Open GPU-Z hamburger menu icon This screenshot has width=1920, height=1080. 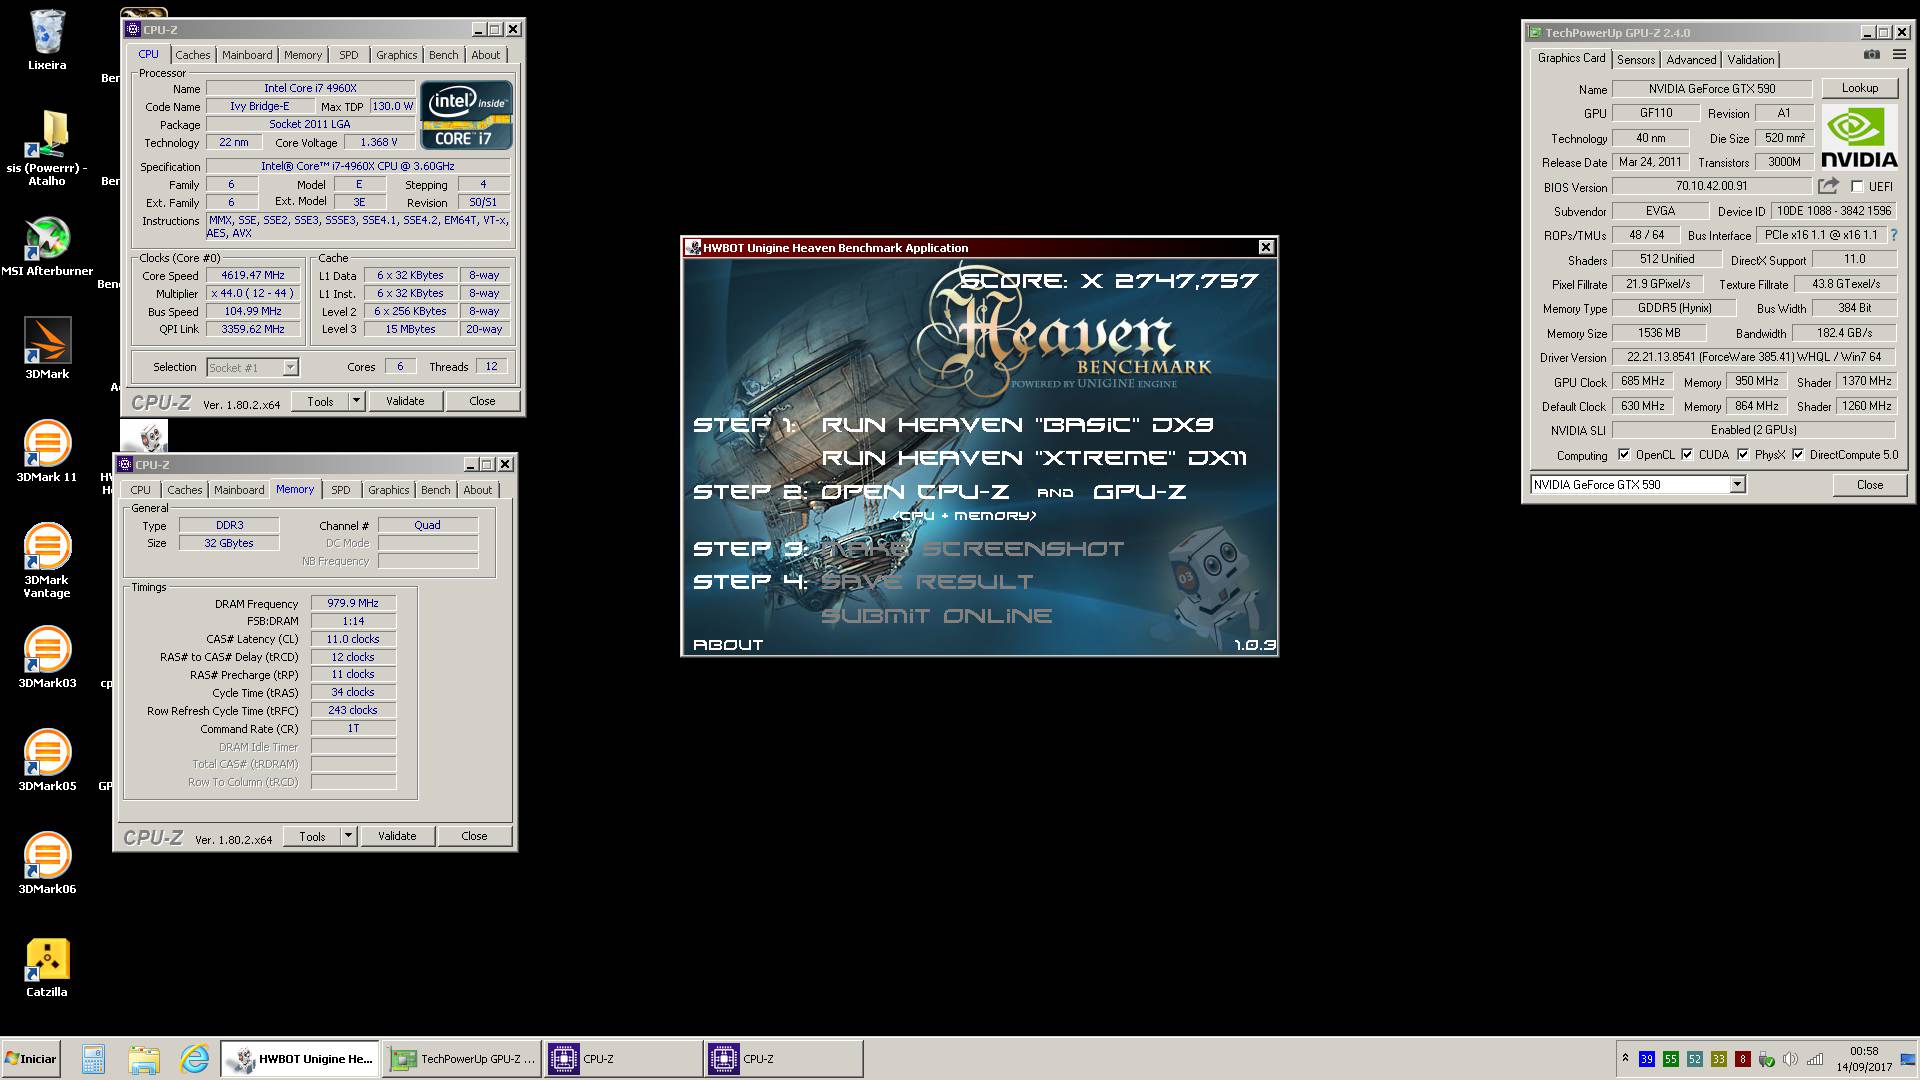(x=1898, y=55)
